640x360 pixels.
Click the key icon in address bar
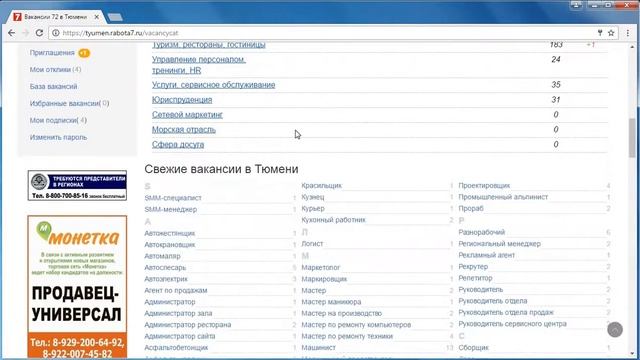tap(600, 33)
